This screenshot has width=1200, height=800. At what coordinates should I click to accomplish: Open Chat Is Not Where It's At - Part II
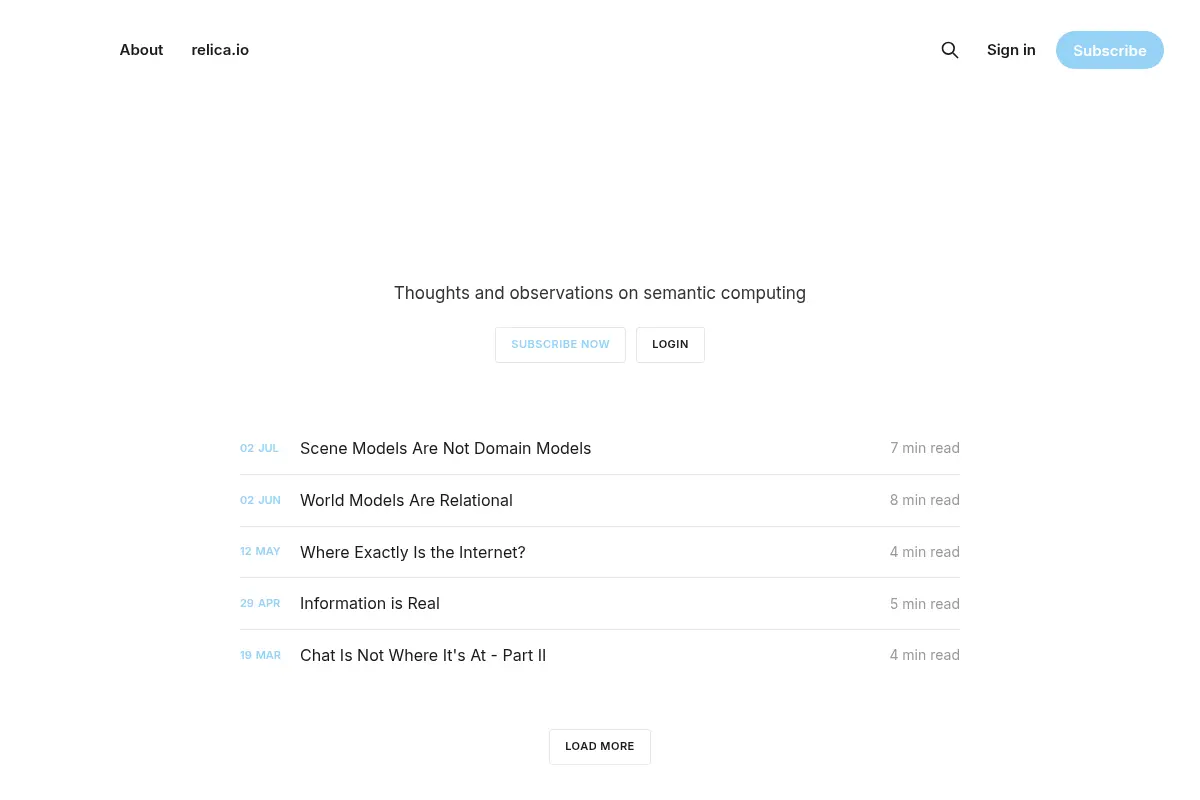coord(423,655)
